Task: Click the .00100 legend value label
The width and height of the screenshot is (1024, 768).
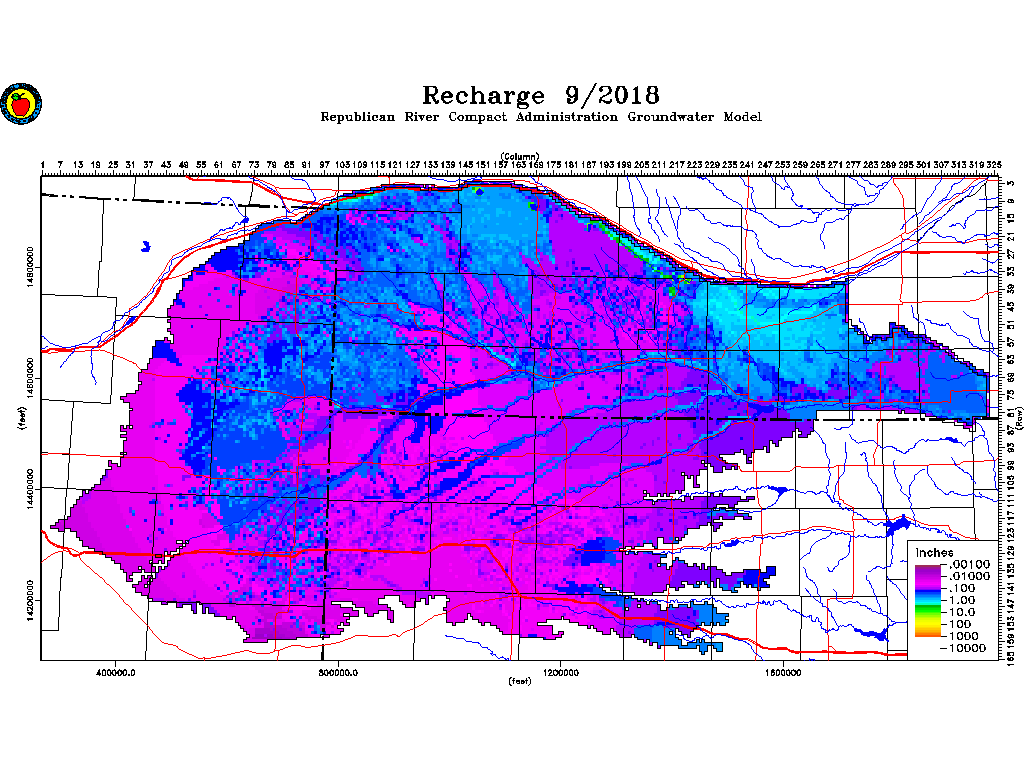Action: pos(967,565)
